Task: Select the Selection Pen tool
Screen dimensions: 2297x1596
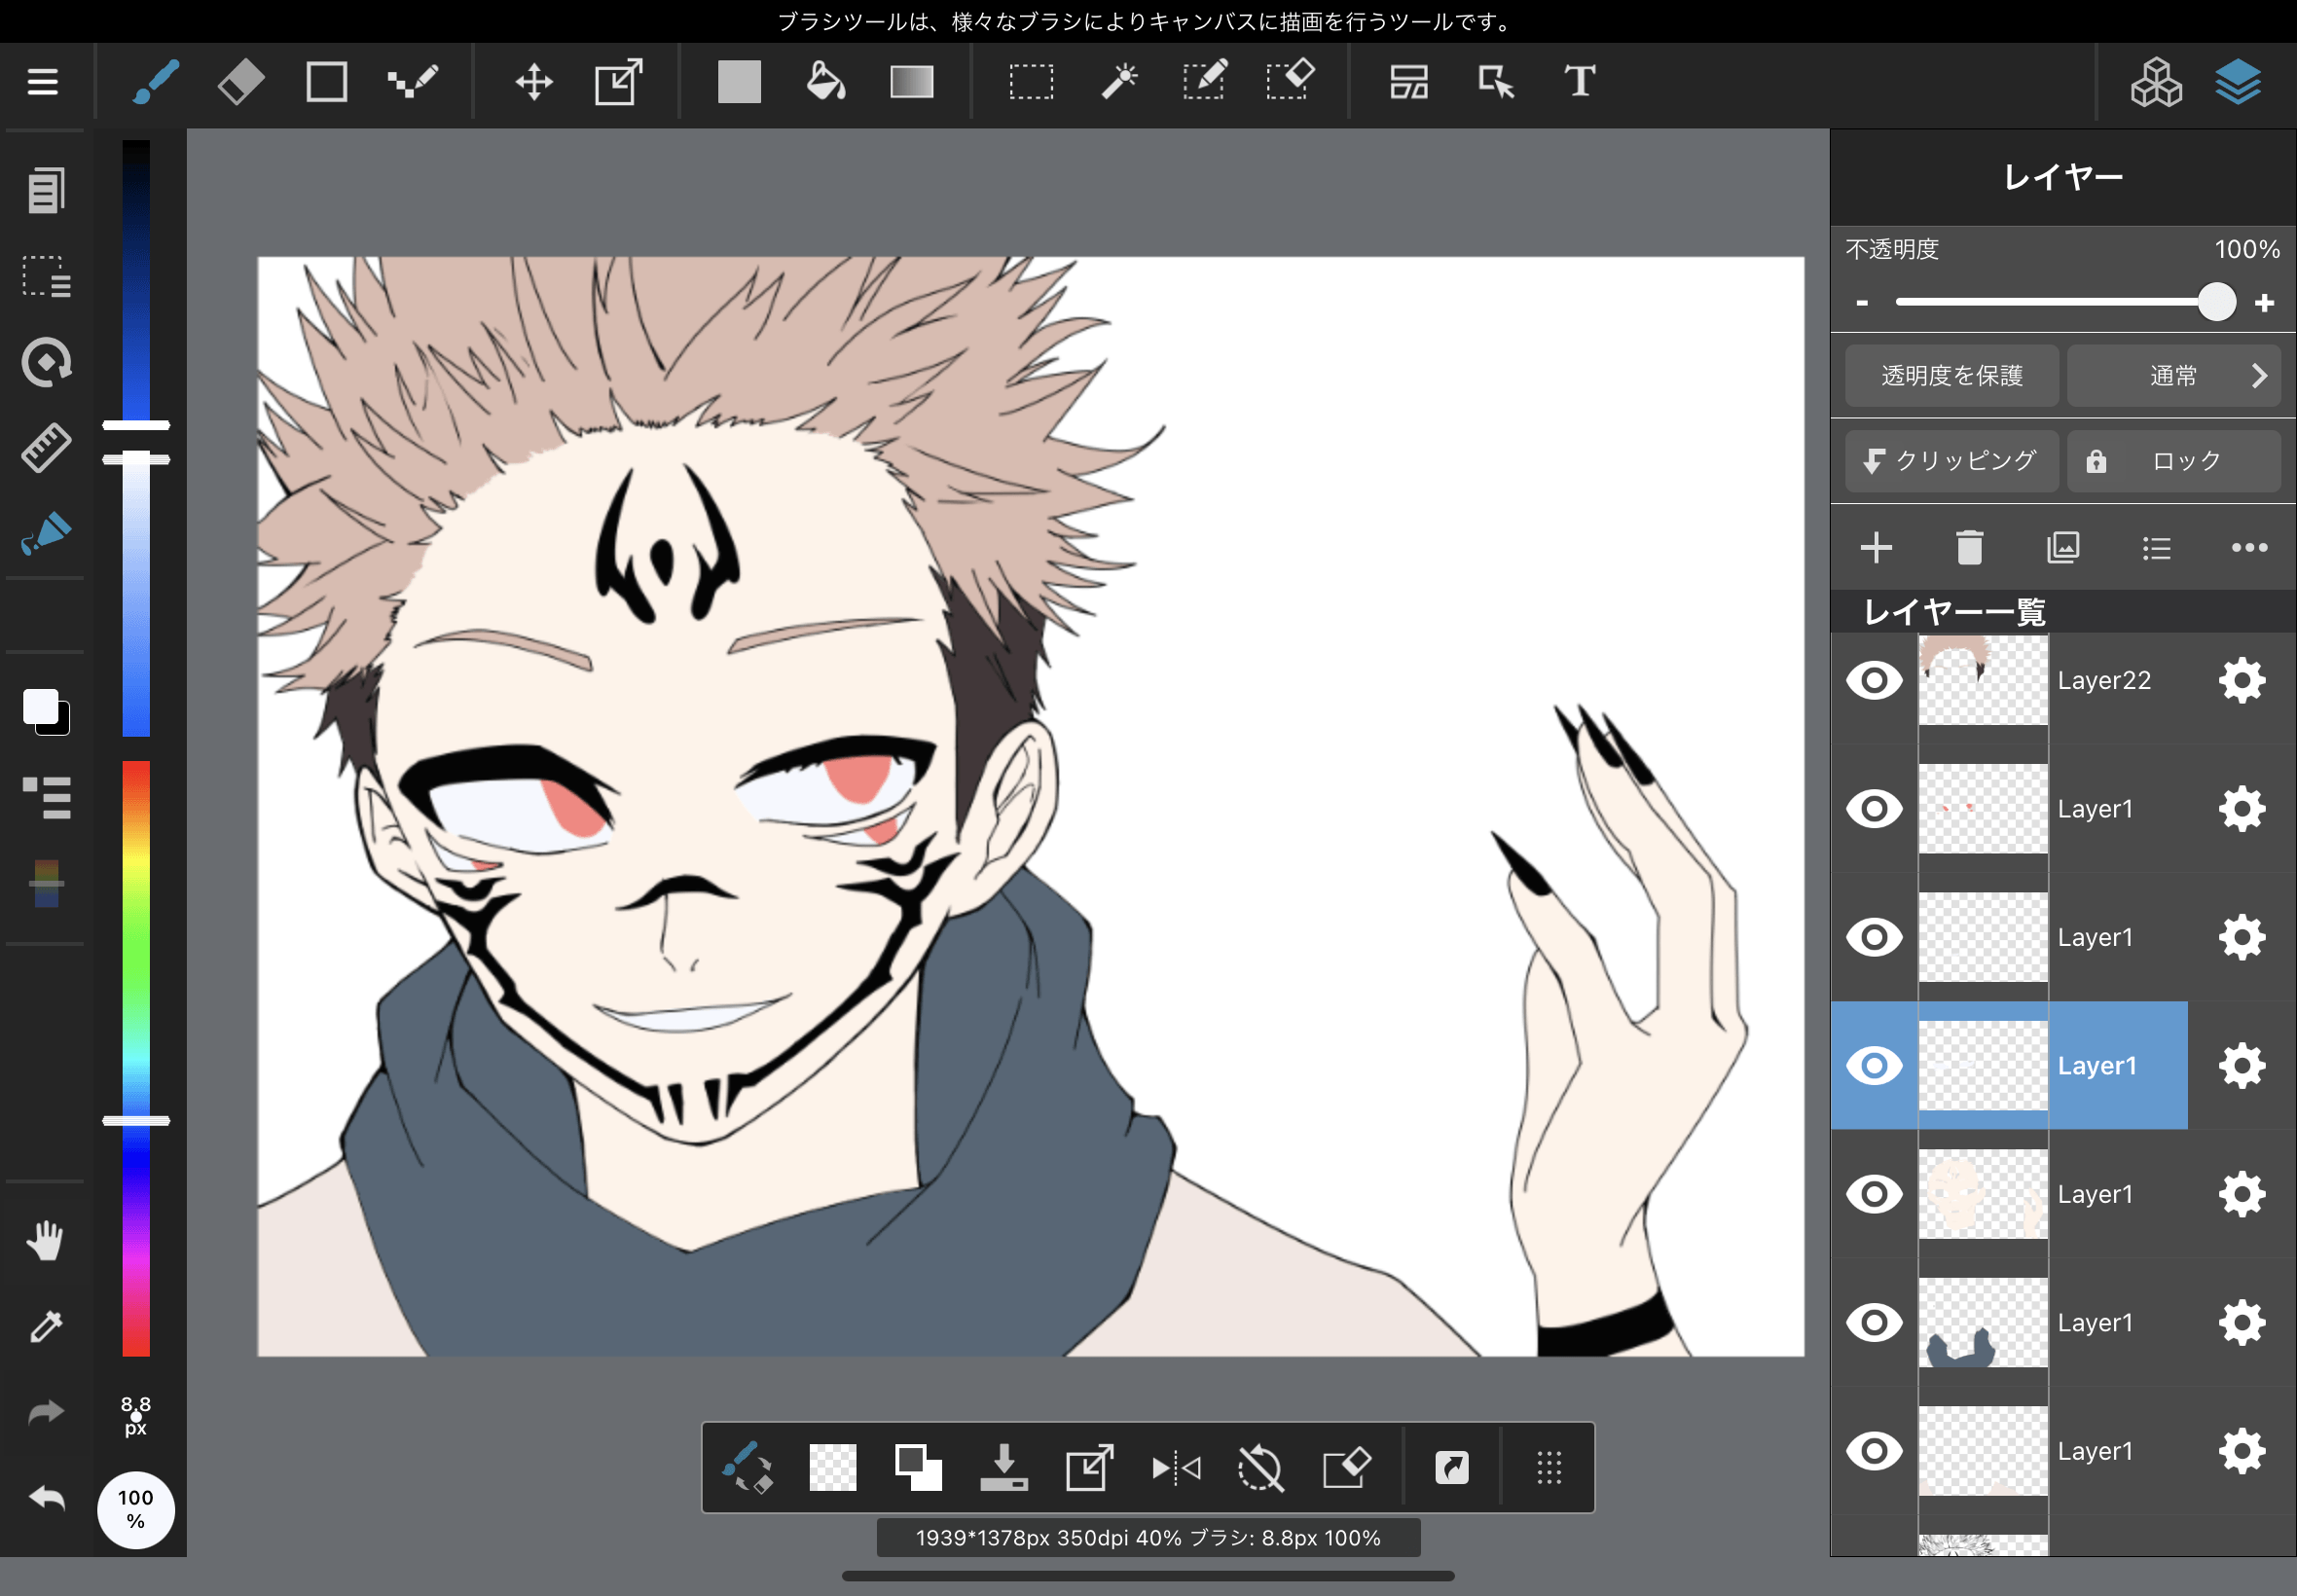Action: coord(1204,81)
